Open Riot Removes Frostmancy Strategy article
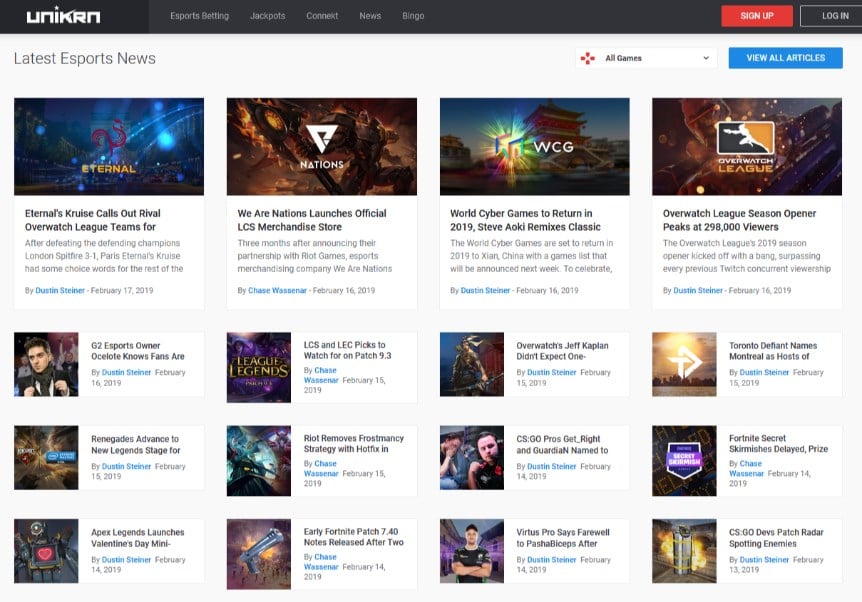The height and width of the screenshot is (602, 862). click(x=353, y=444)
